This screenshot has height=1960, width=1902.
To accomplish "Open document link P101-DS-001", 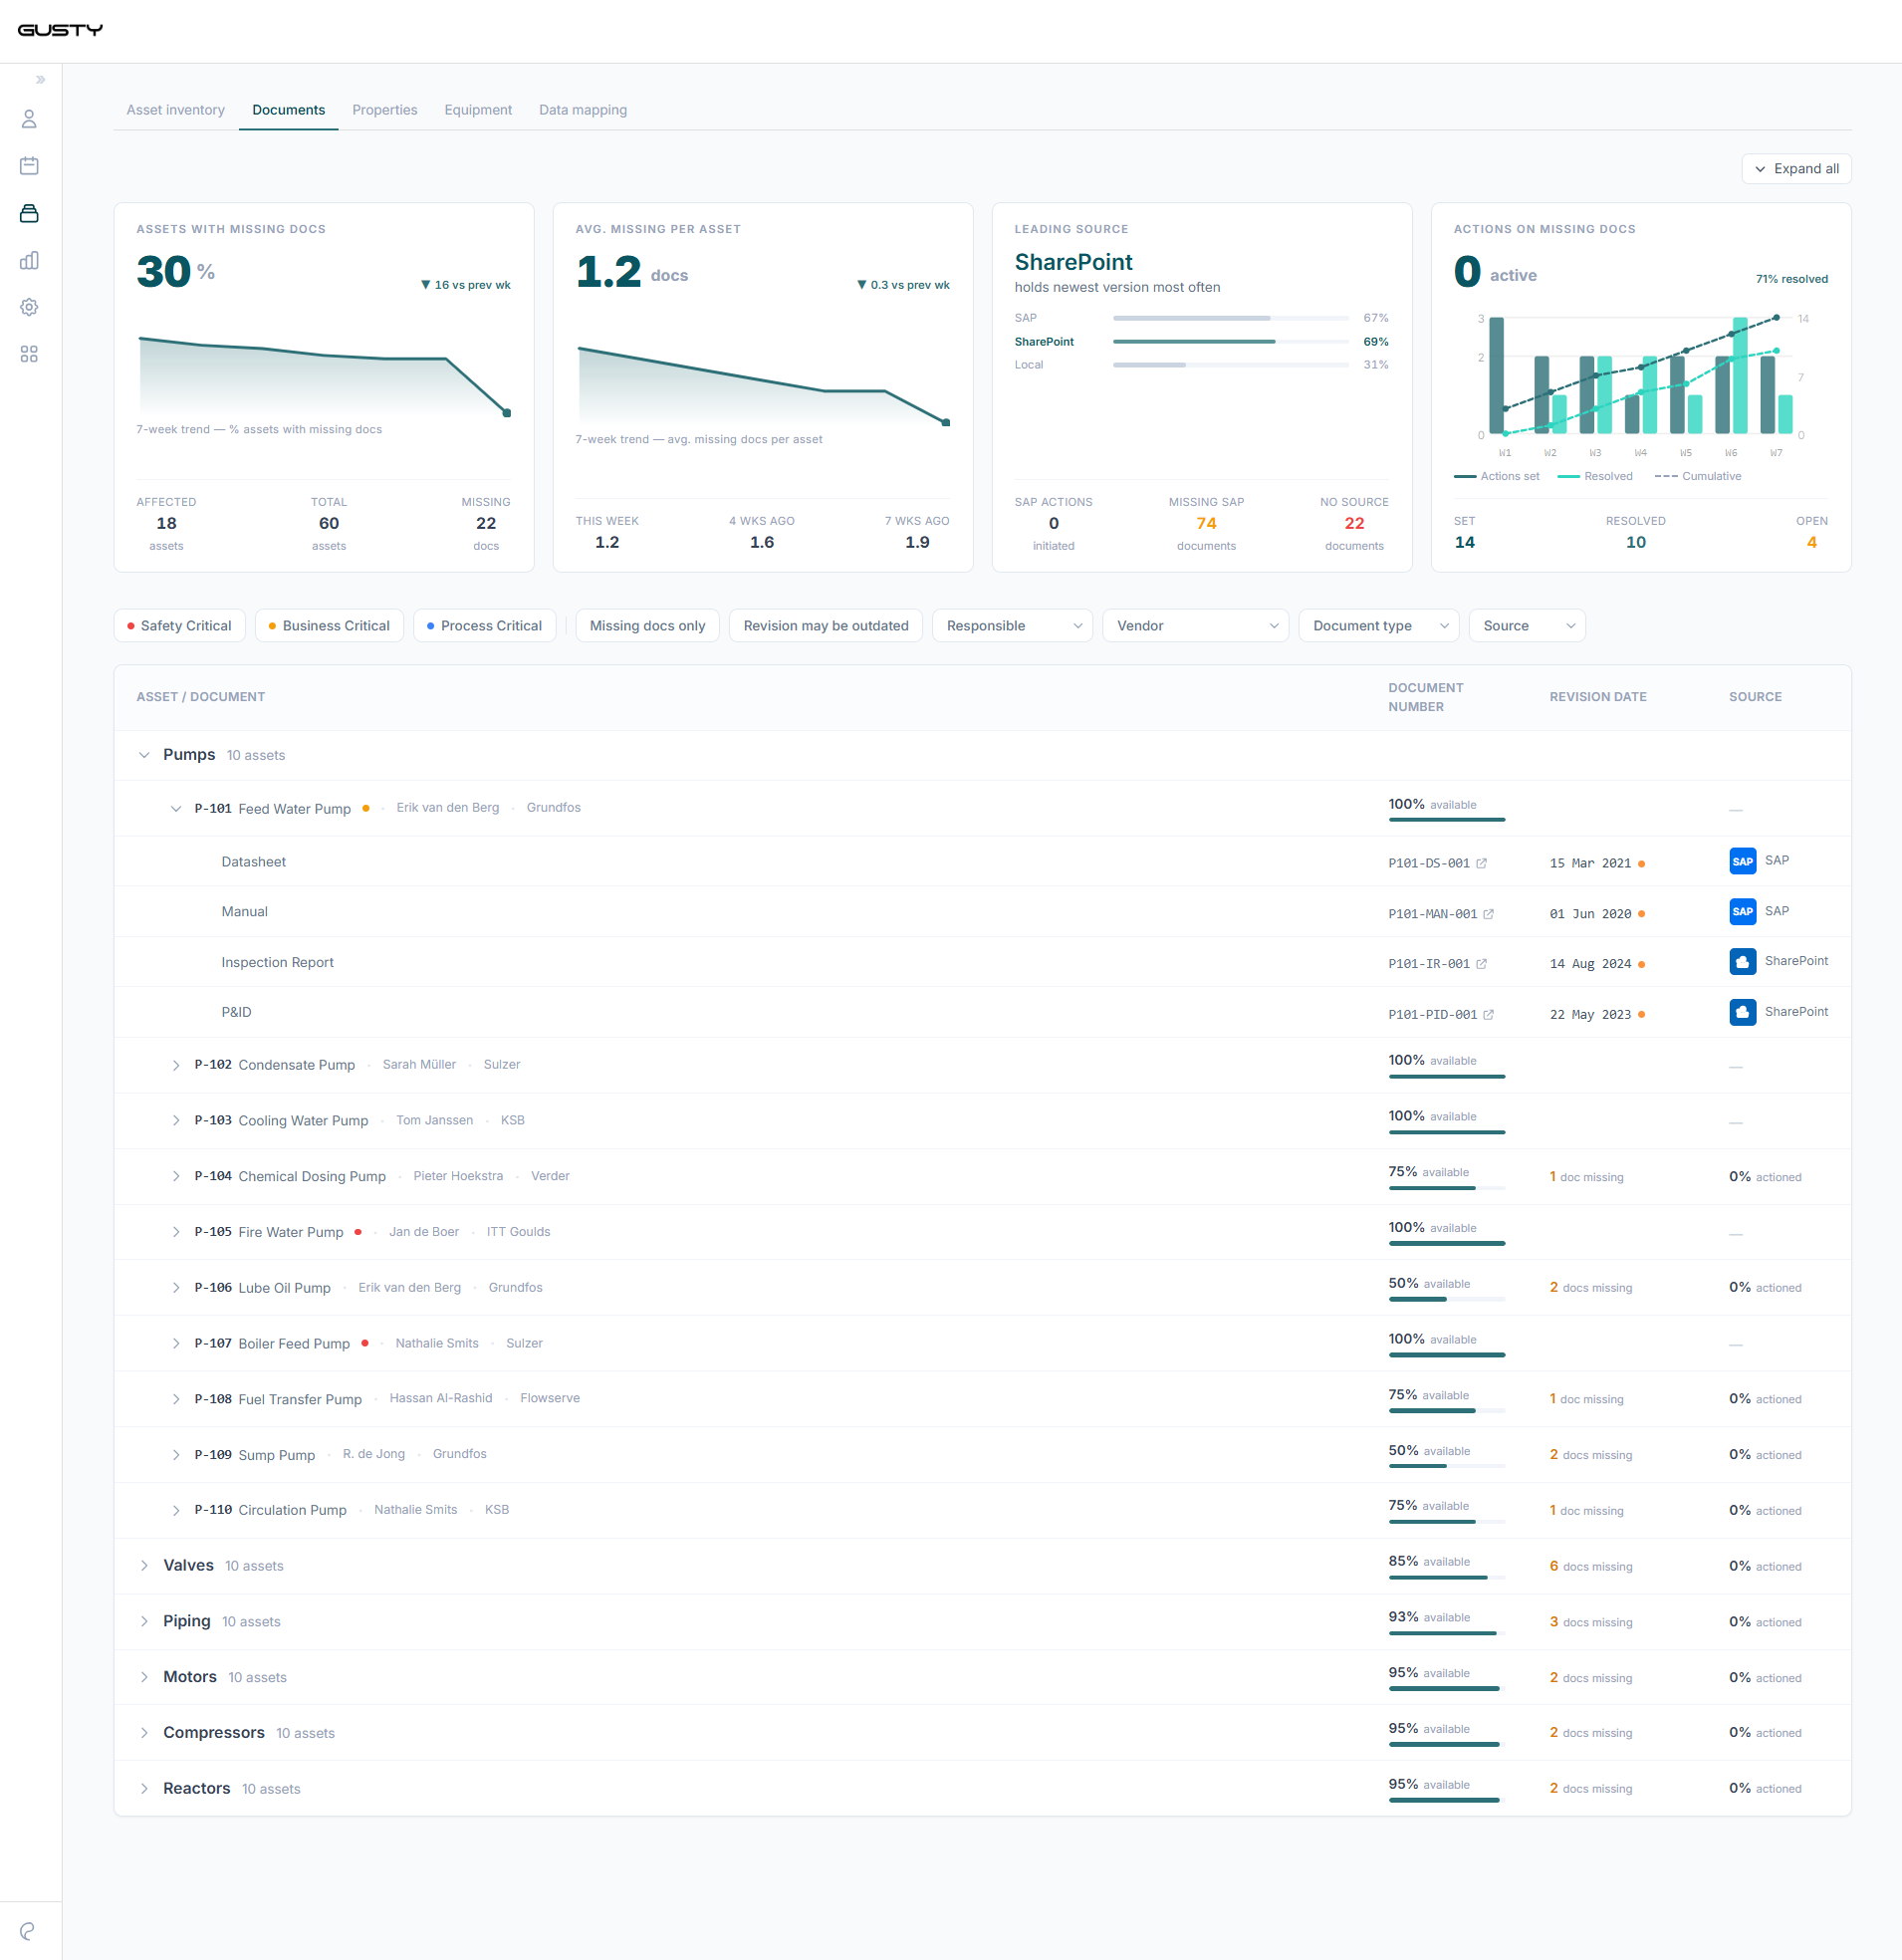I will [x=1429, y=864].
